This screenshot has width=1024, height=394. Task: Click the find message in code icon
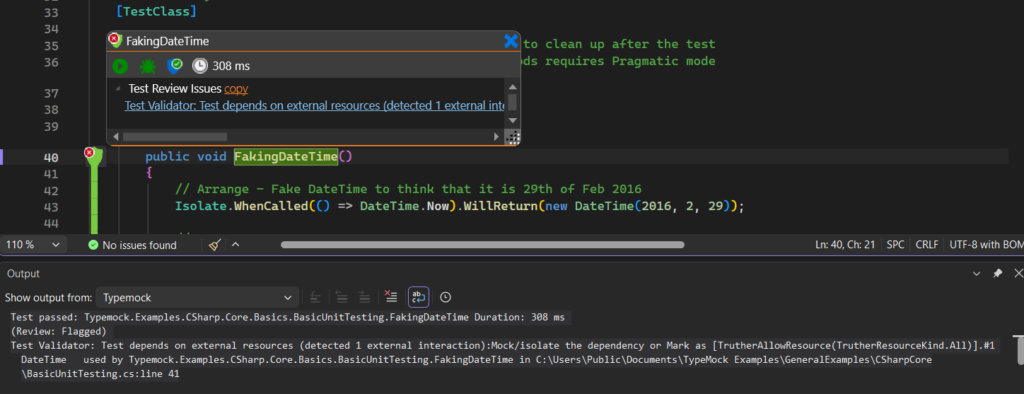coord(315,297)
